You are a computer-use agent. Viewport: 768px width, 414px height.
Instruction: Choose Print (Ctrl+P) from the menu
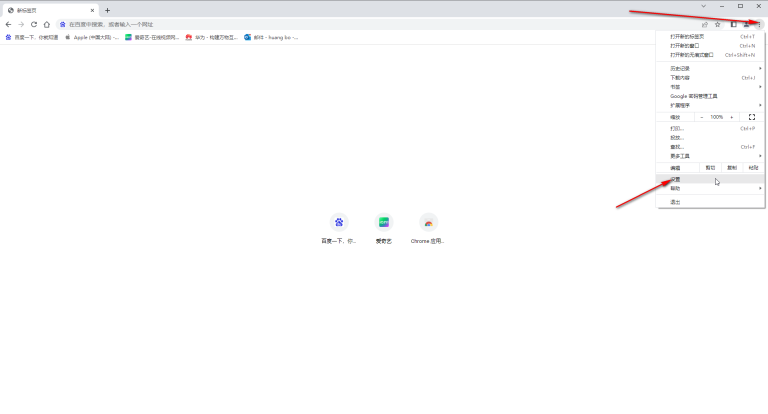click(x=710, y=129)
